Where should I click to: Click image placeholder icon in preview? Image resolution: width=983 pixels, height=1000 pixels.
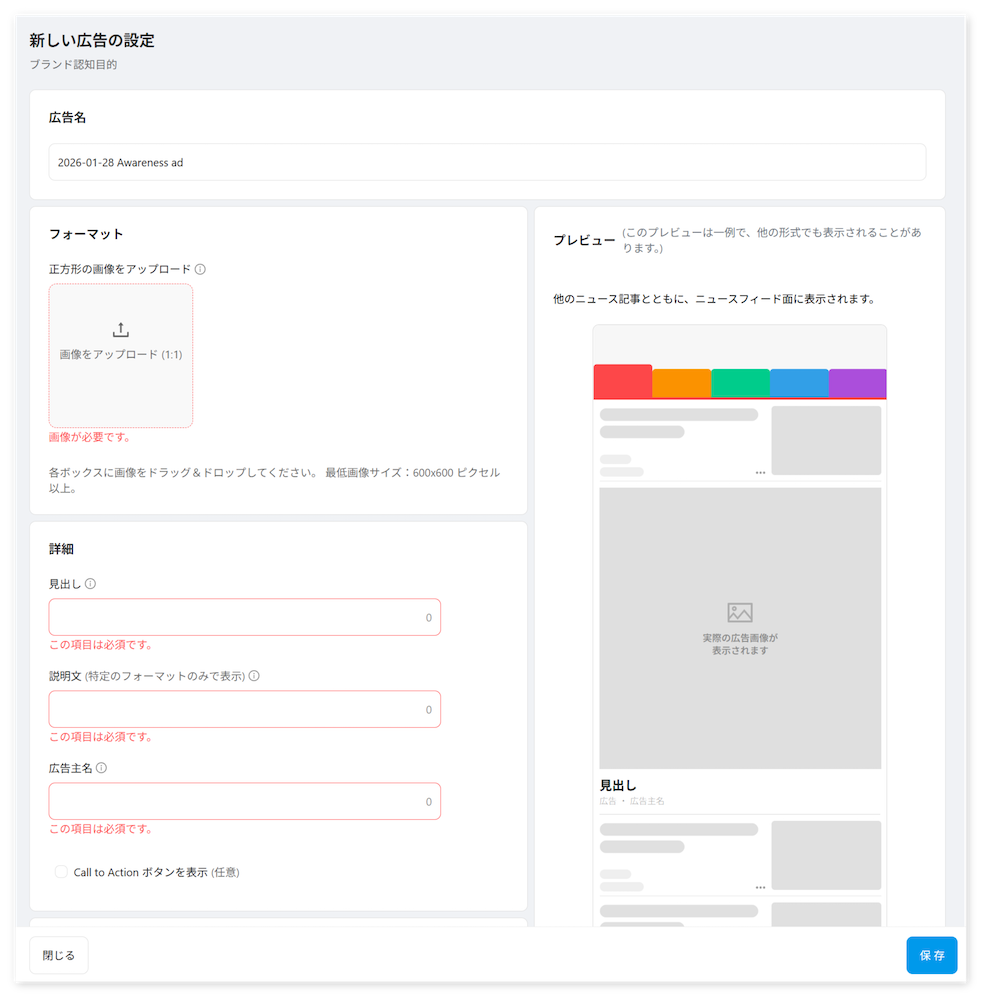click(x=740, y=613)
